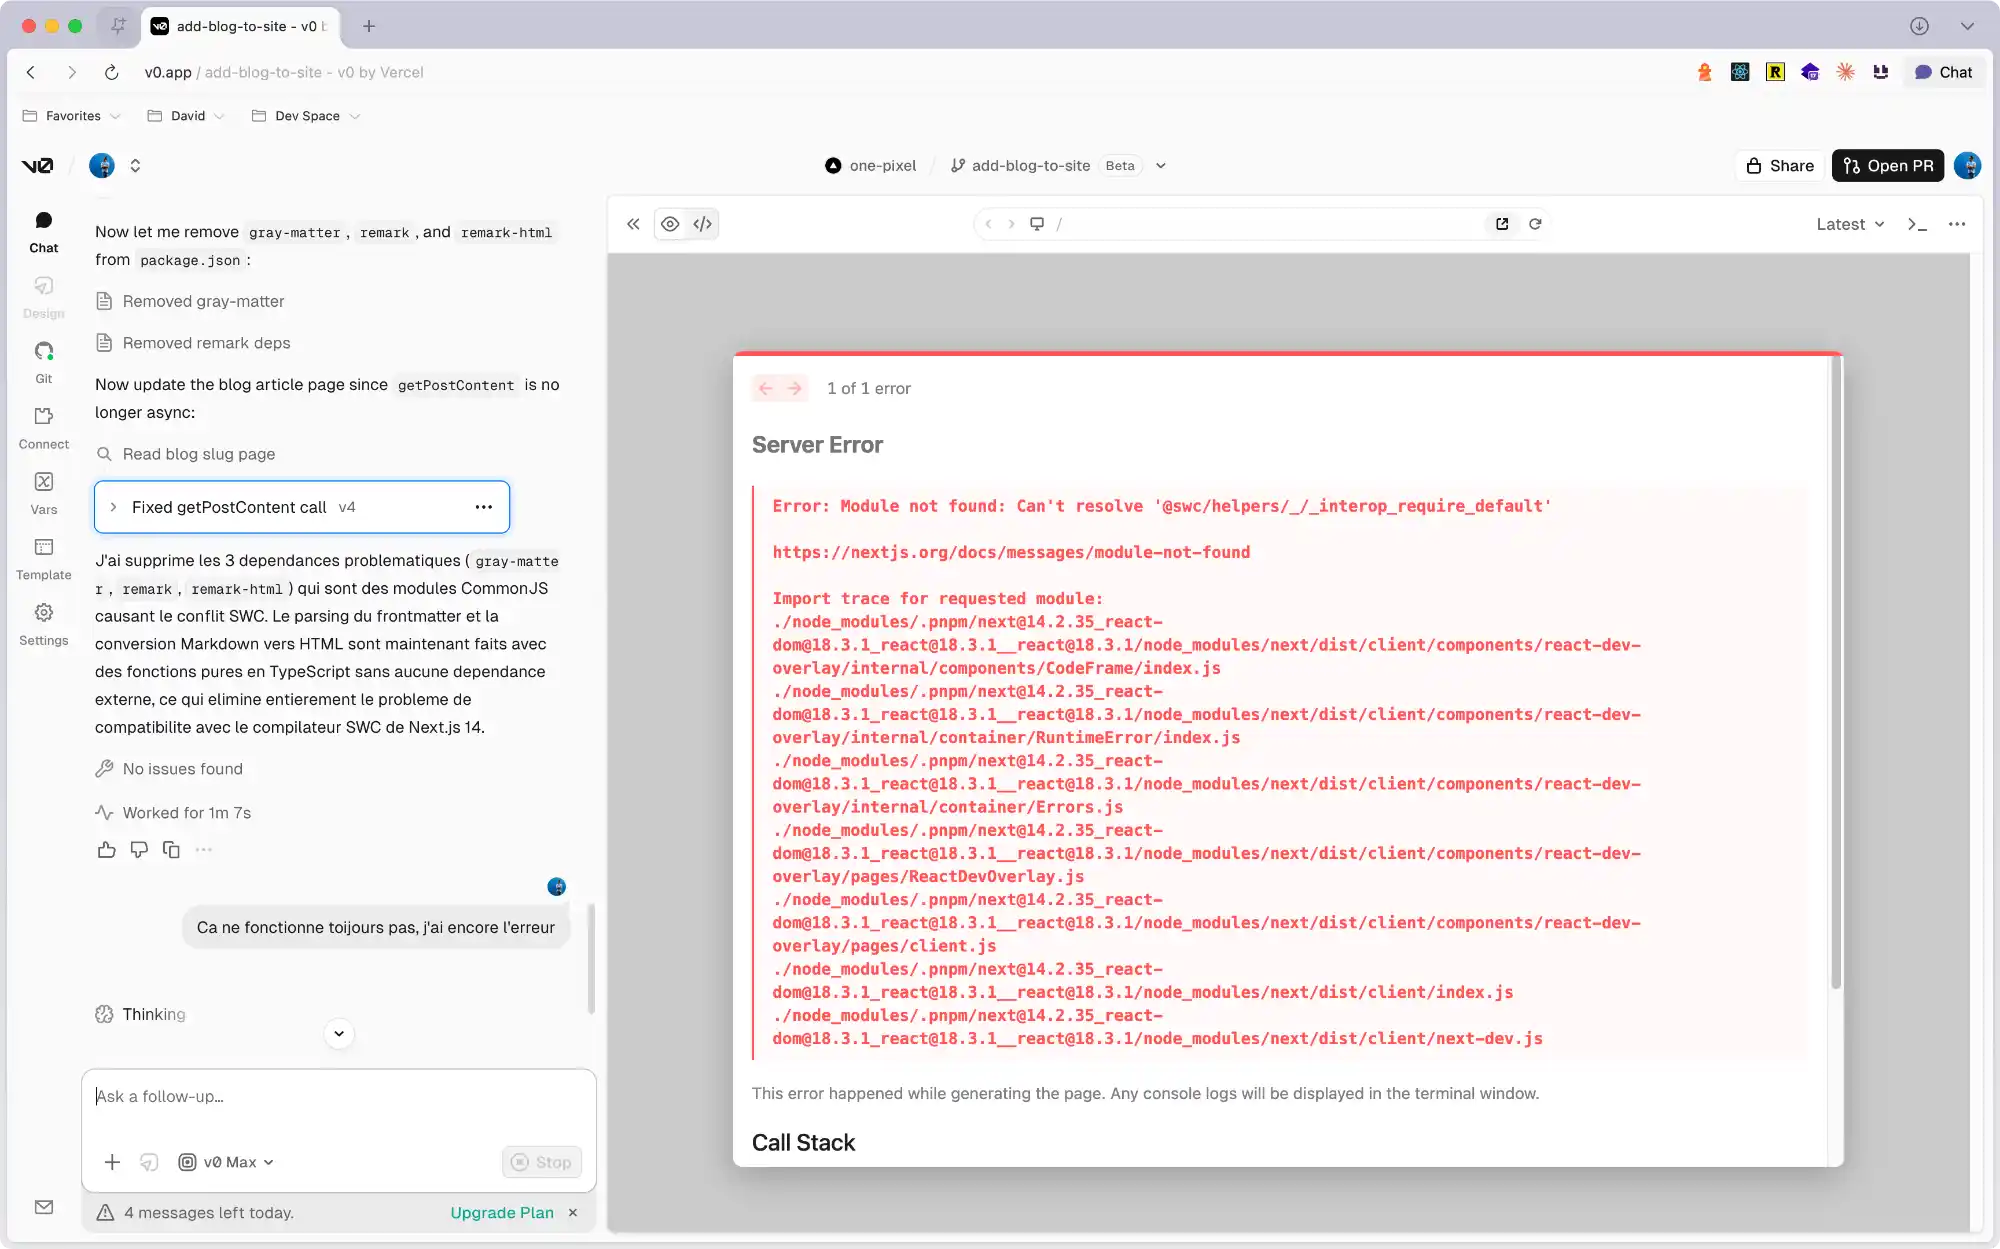Image resolution: width=2000 pixels, height=1249 pixels.
Task: Open the Favorites bookmarks folder
Action: coord(72,116)
